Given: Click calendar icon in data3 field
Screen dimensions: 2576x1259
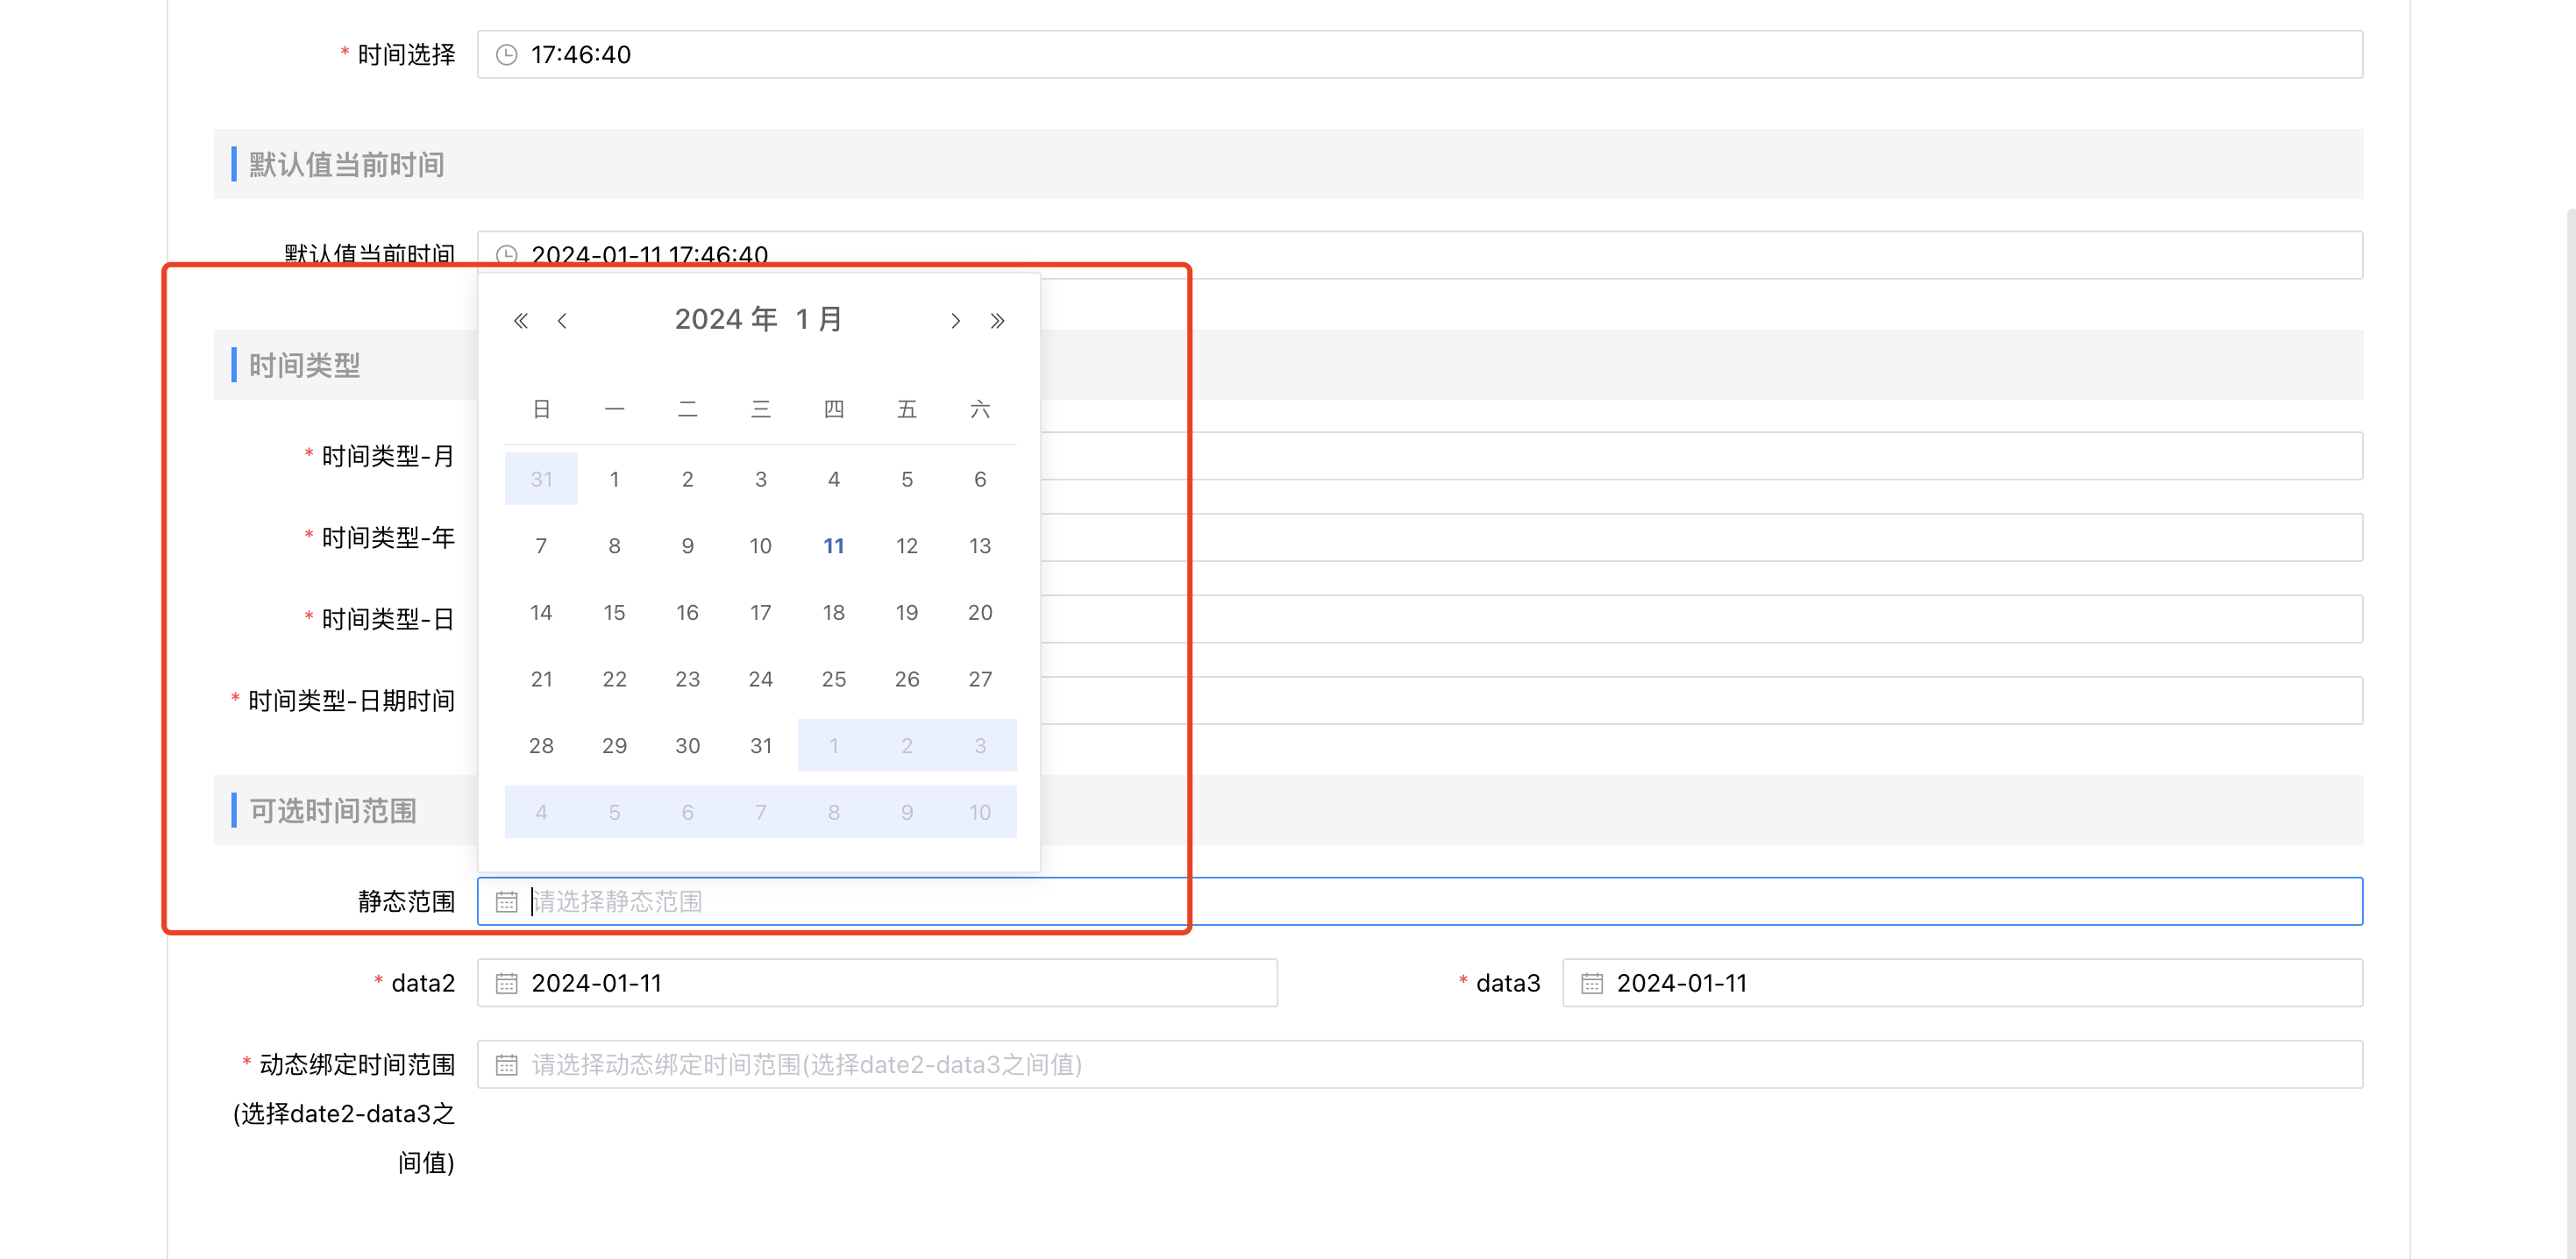Looking at the screenshot, I should [1592, 984].
